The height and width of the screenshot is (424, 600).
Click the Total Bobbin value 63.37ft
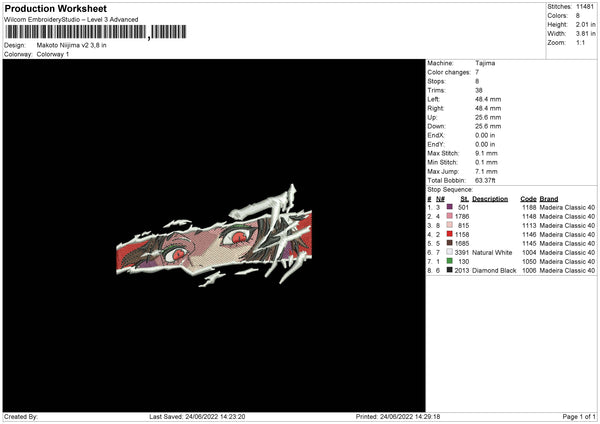point(485,180)
